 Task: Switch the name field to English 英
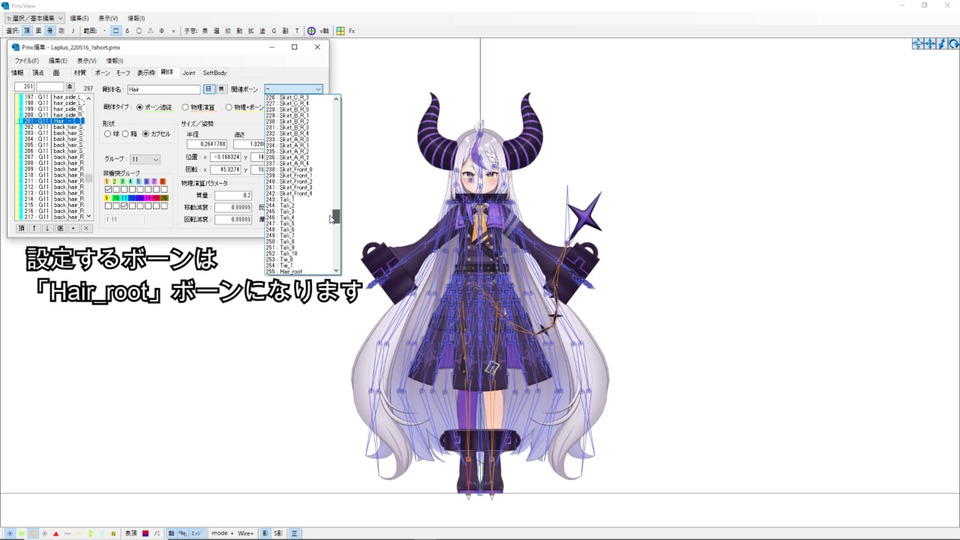point(222,89)
